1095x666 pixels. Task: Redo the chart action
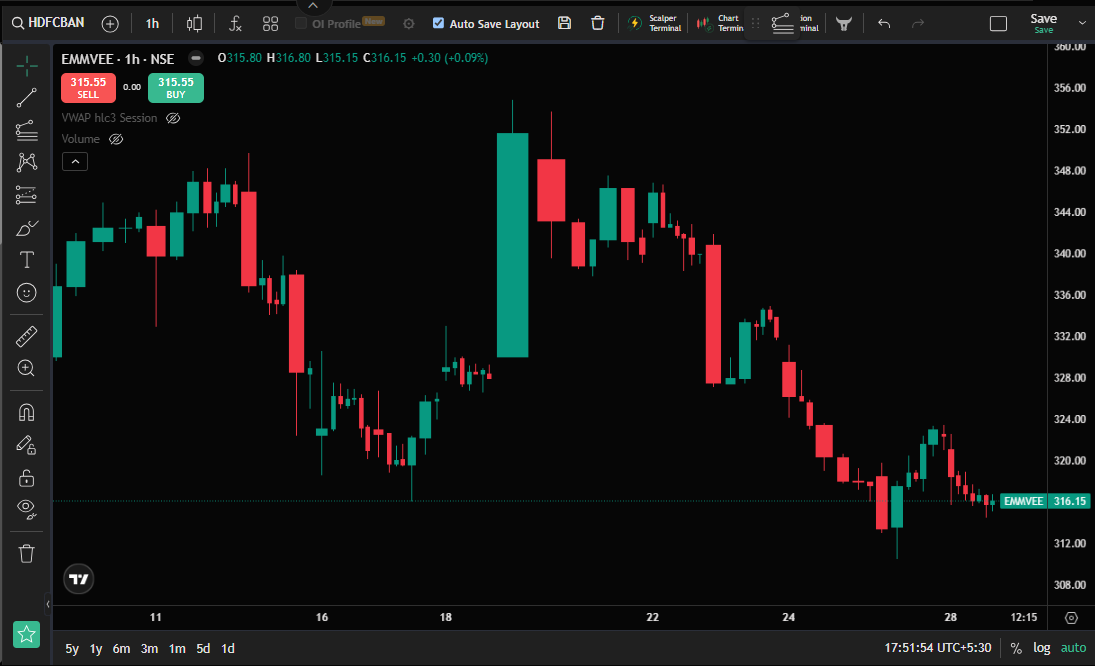pos(918,24)
